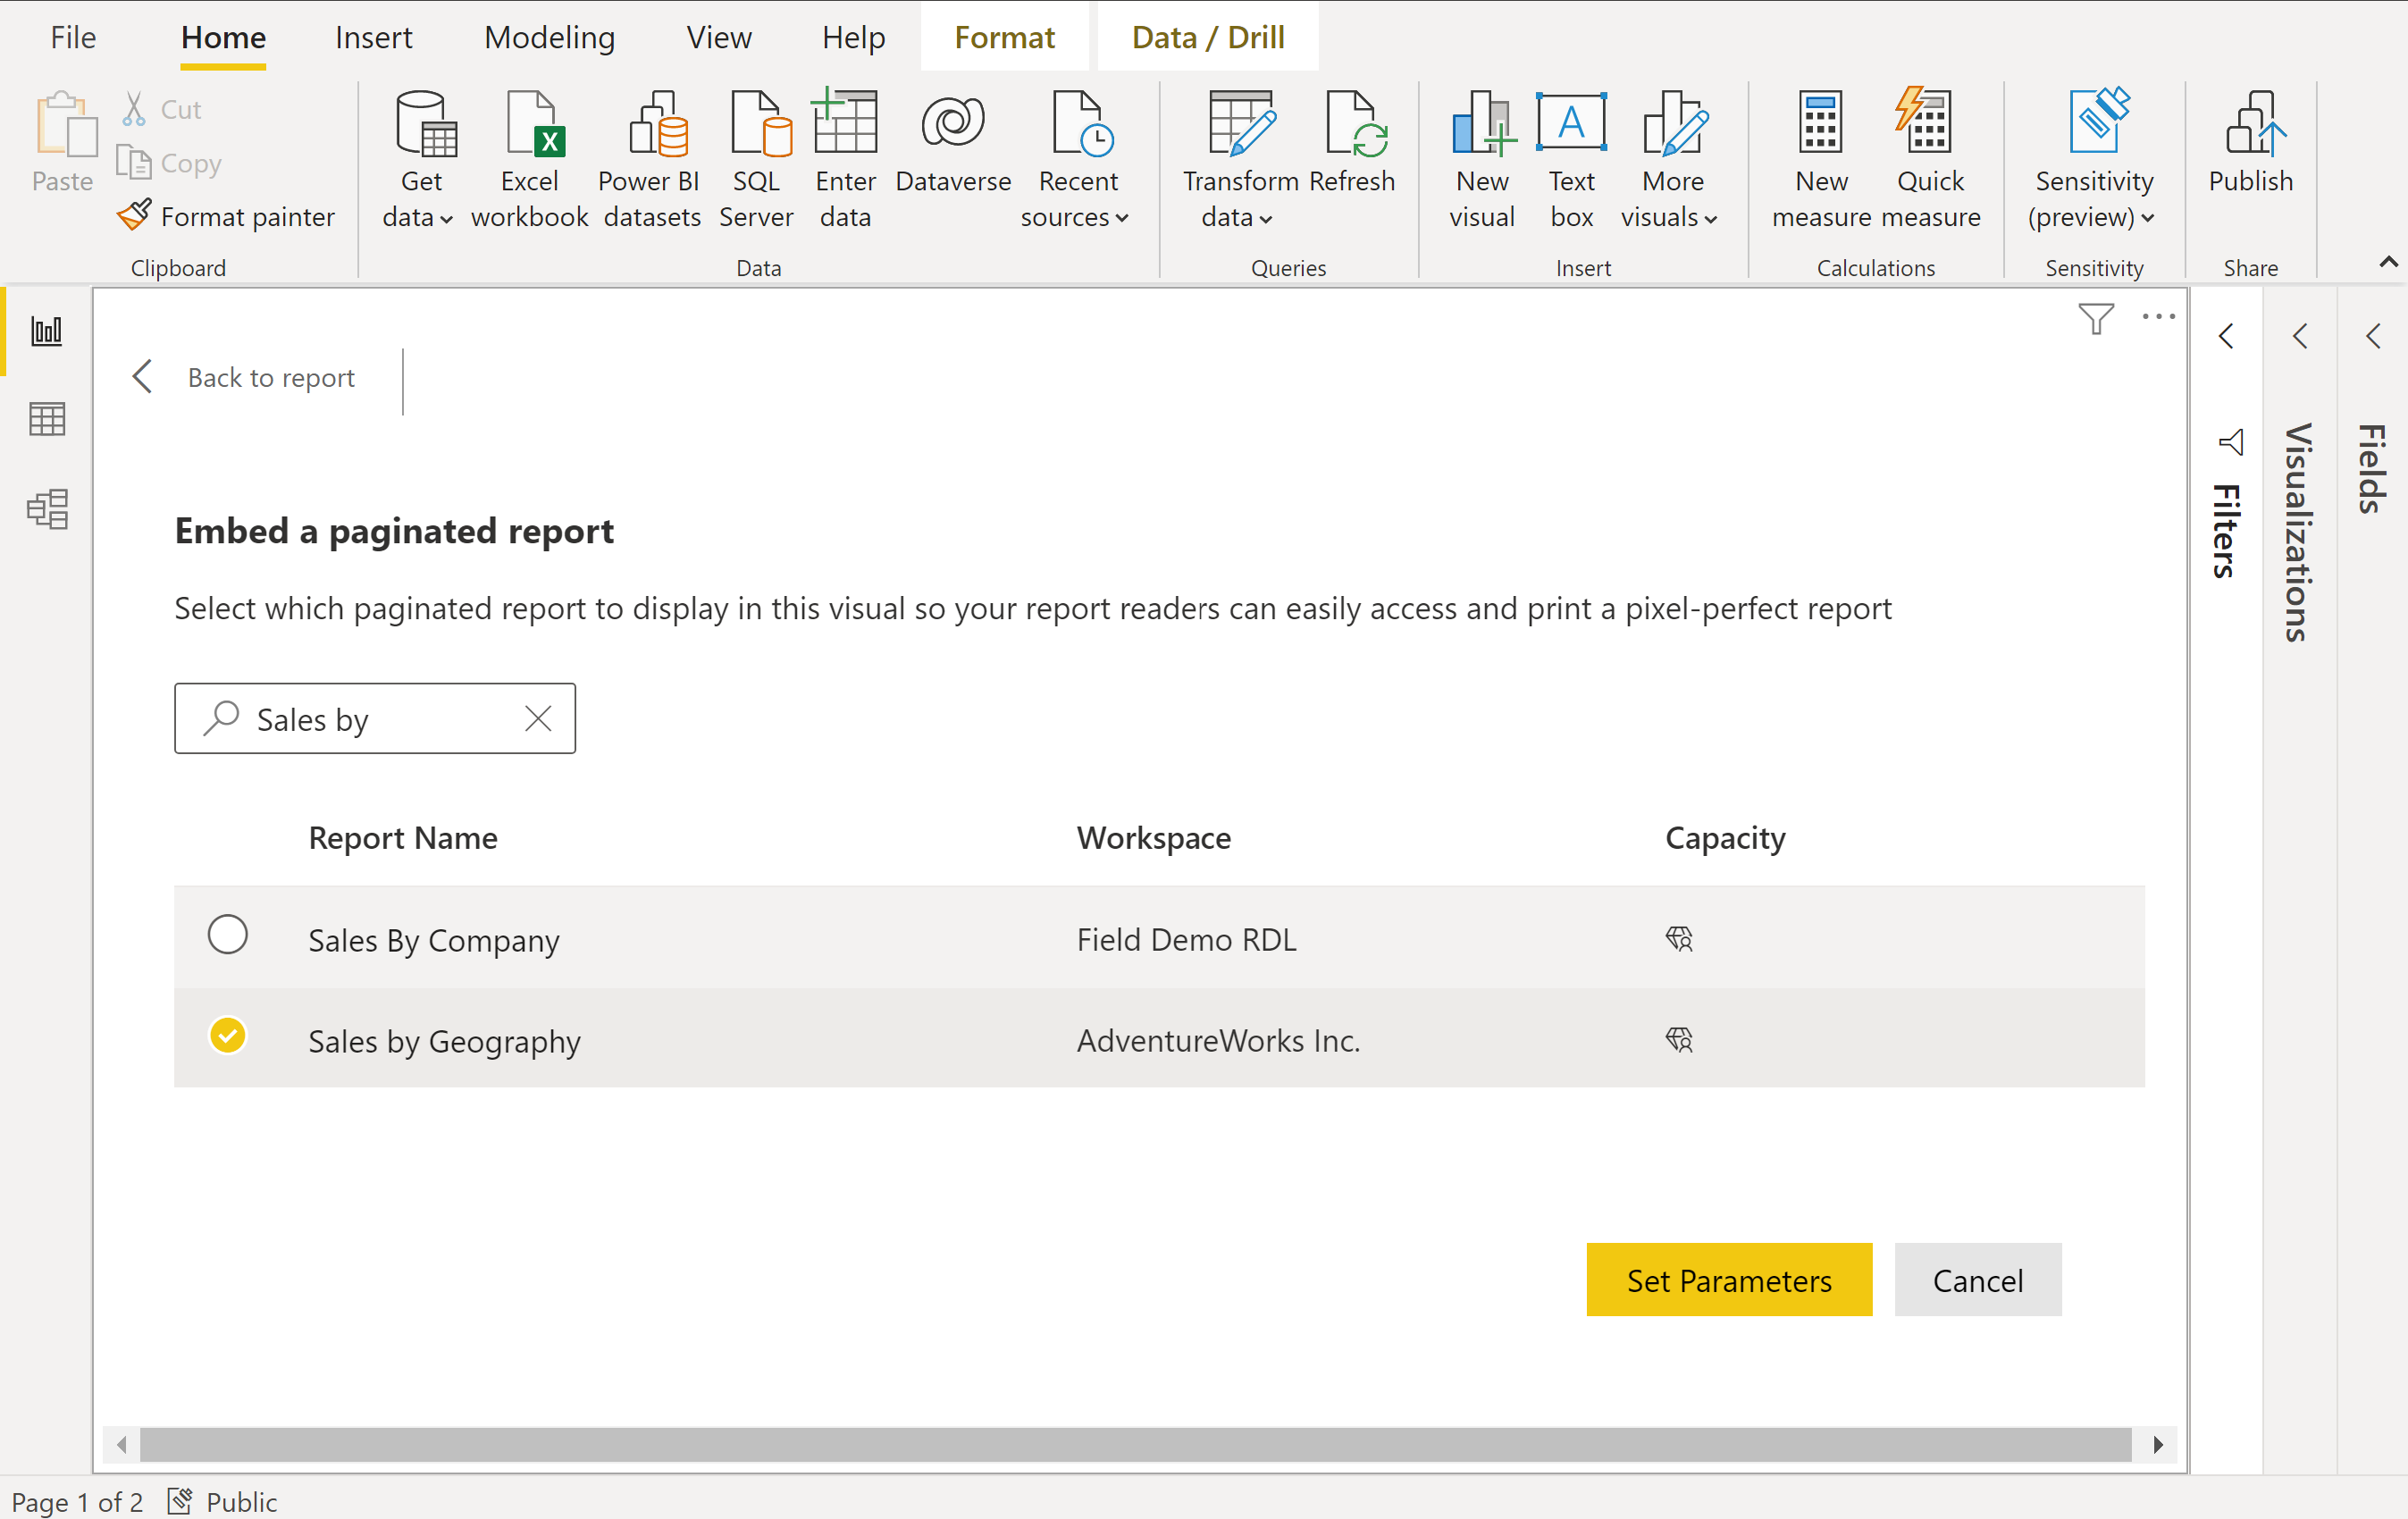2408x1519 pixels.
Task: Open Sensitivity preview settings
Action: tap(2094, 155)
